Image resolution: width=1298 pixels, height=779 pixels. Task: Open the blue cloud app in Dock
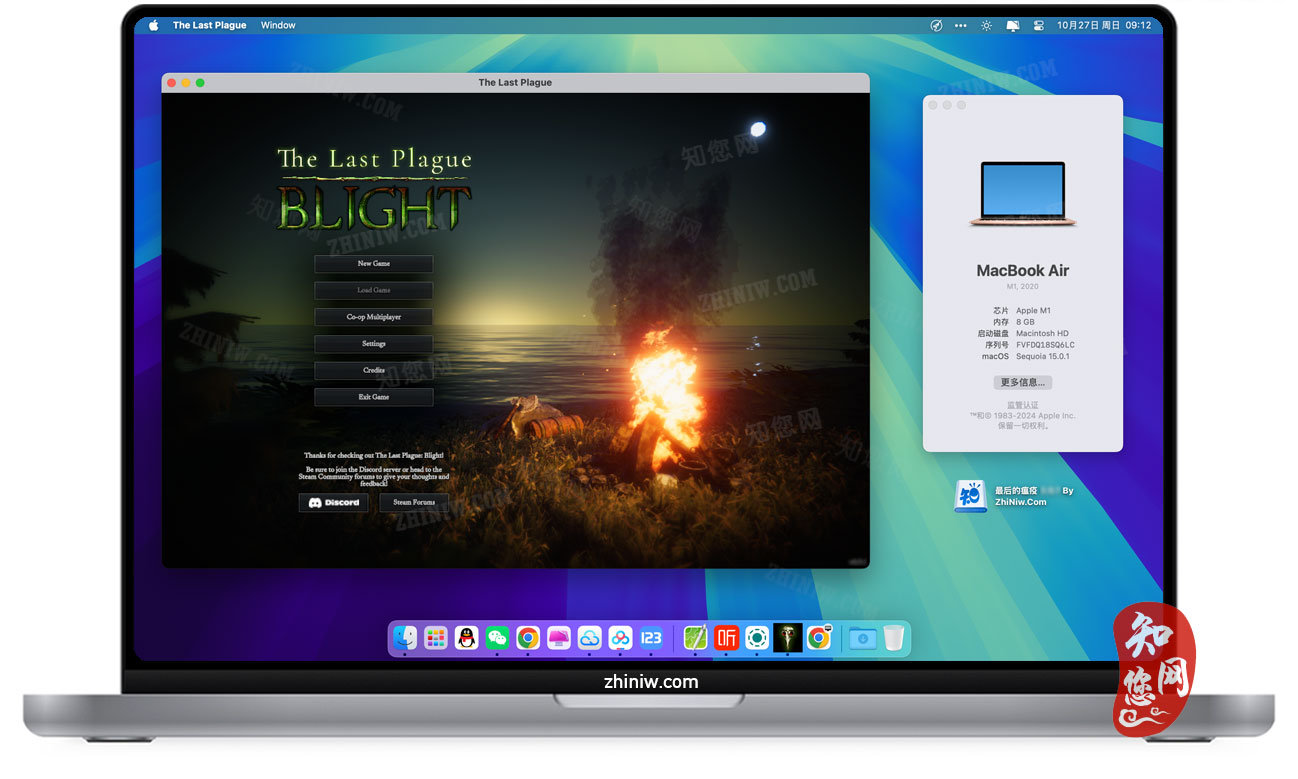pyautogui.click(x=590, y=637)
